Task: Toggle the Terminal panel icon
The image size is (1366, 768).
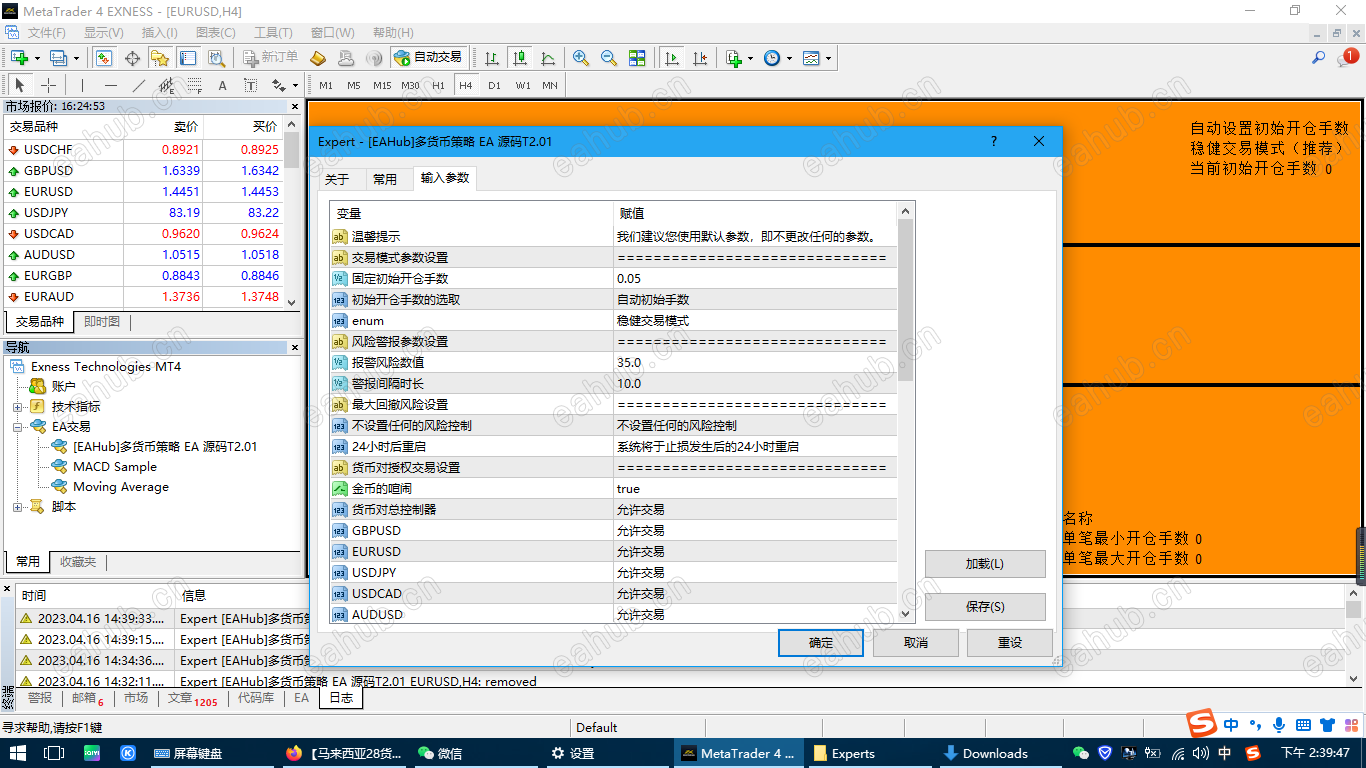Action: [188, 58]
